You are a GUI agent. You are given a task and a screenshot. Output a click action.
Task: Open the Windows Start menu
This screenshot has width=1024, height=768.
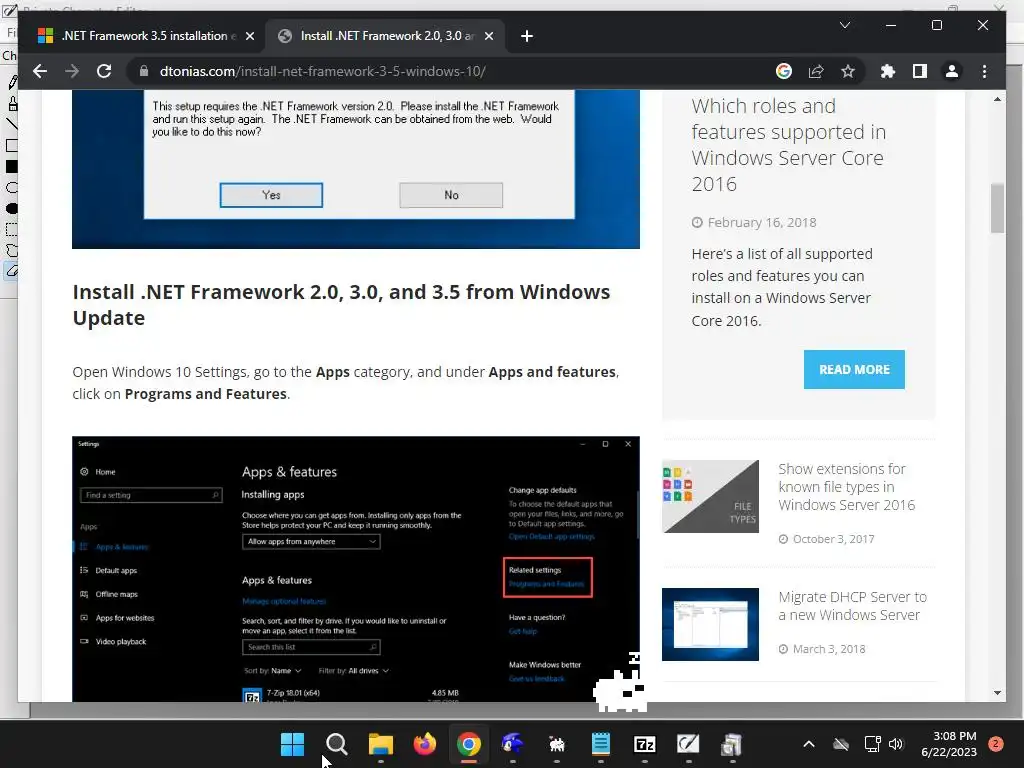click(292, 744)
